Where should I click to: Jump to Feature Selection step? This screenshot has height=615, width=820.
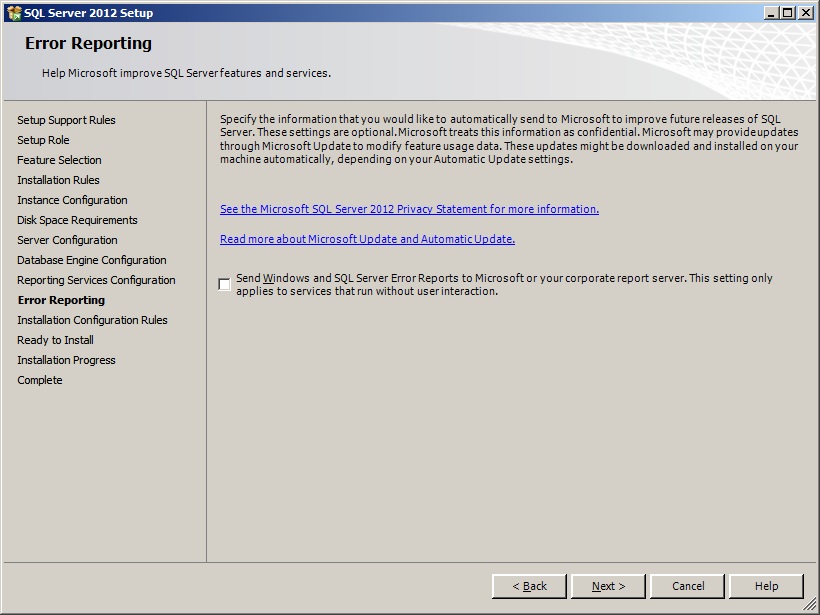coord(59,160)
